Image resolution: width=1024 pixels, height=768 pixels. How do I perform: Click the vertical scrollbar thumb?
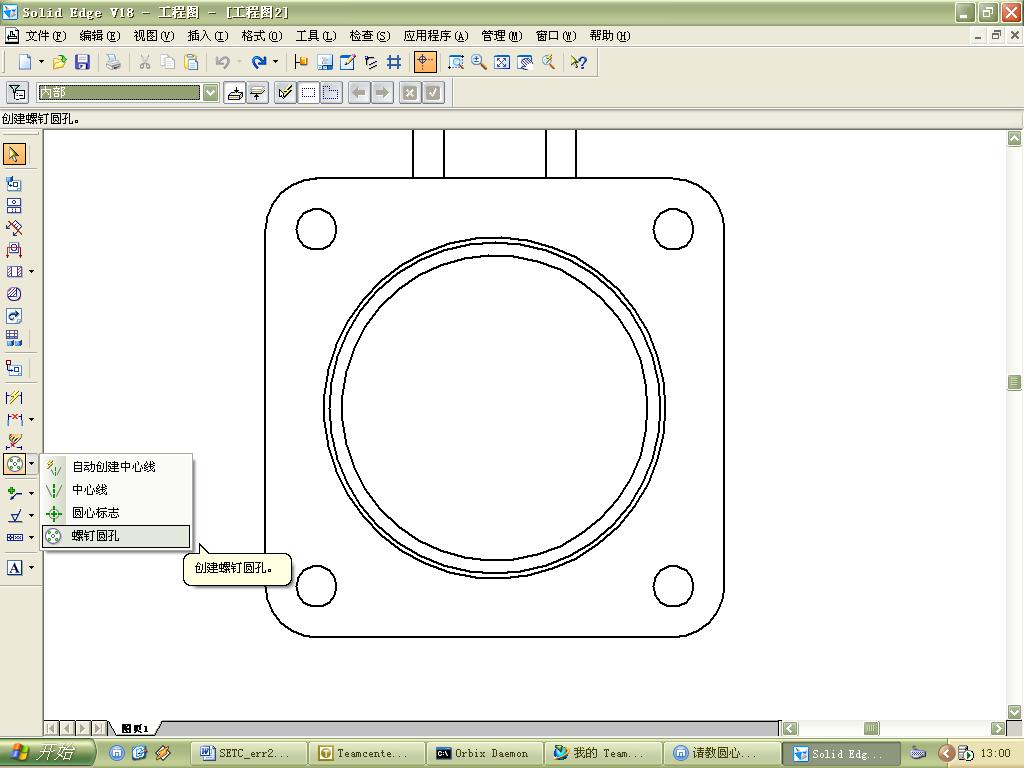[x=1014, y=383]
